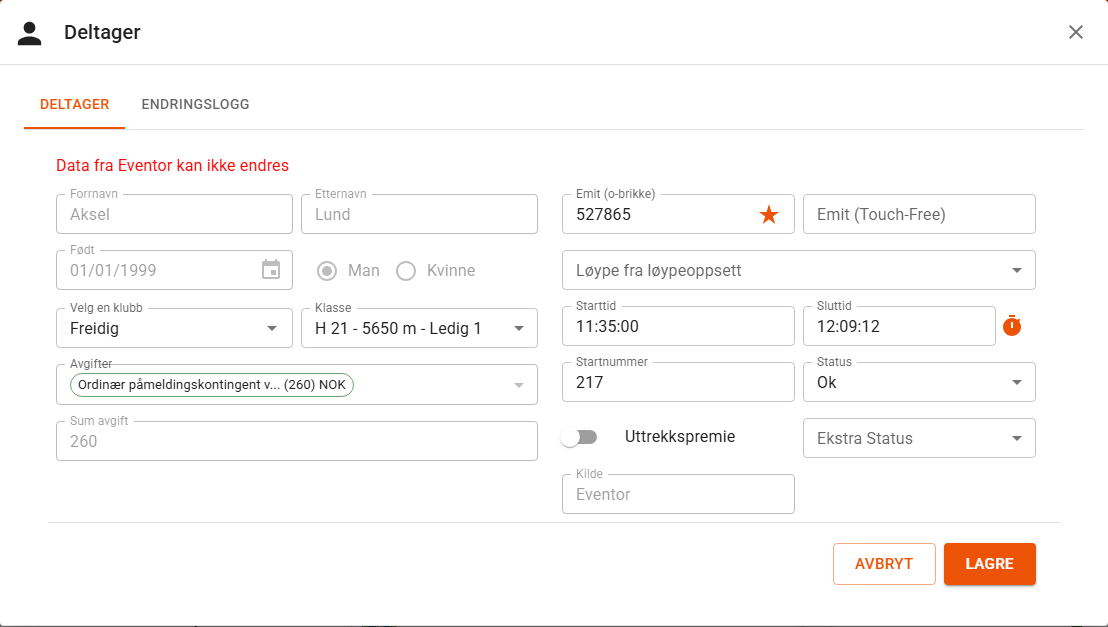1108x627 pixels.
Task: Click the Fornavn field containing Aksel
Action: [x=175, y=214]
